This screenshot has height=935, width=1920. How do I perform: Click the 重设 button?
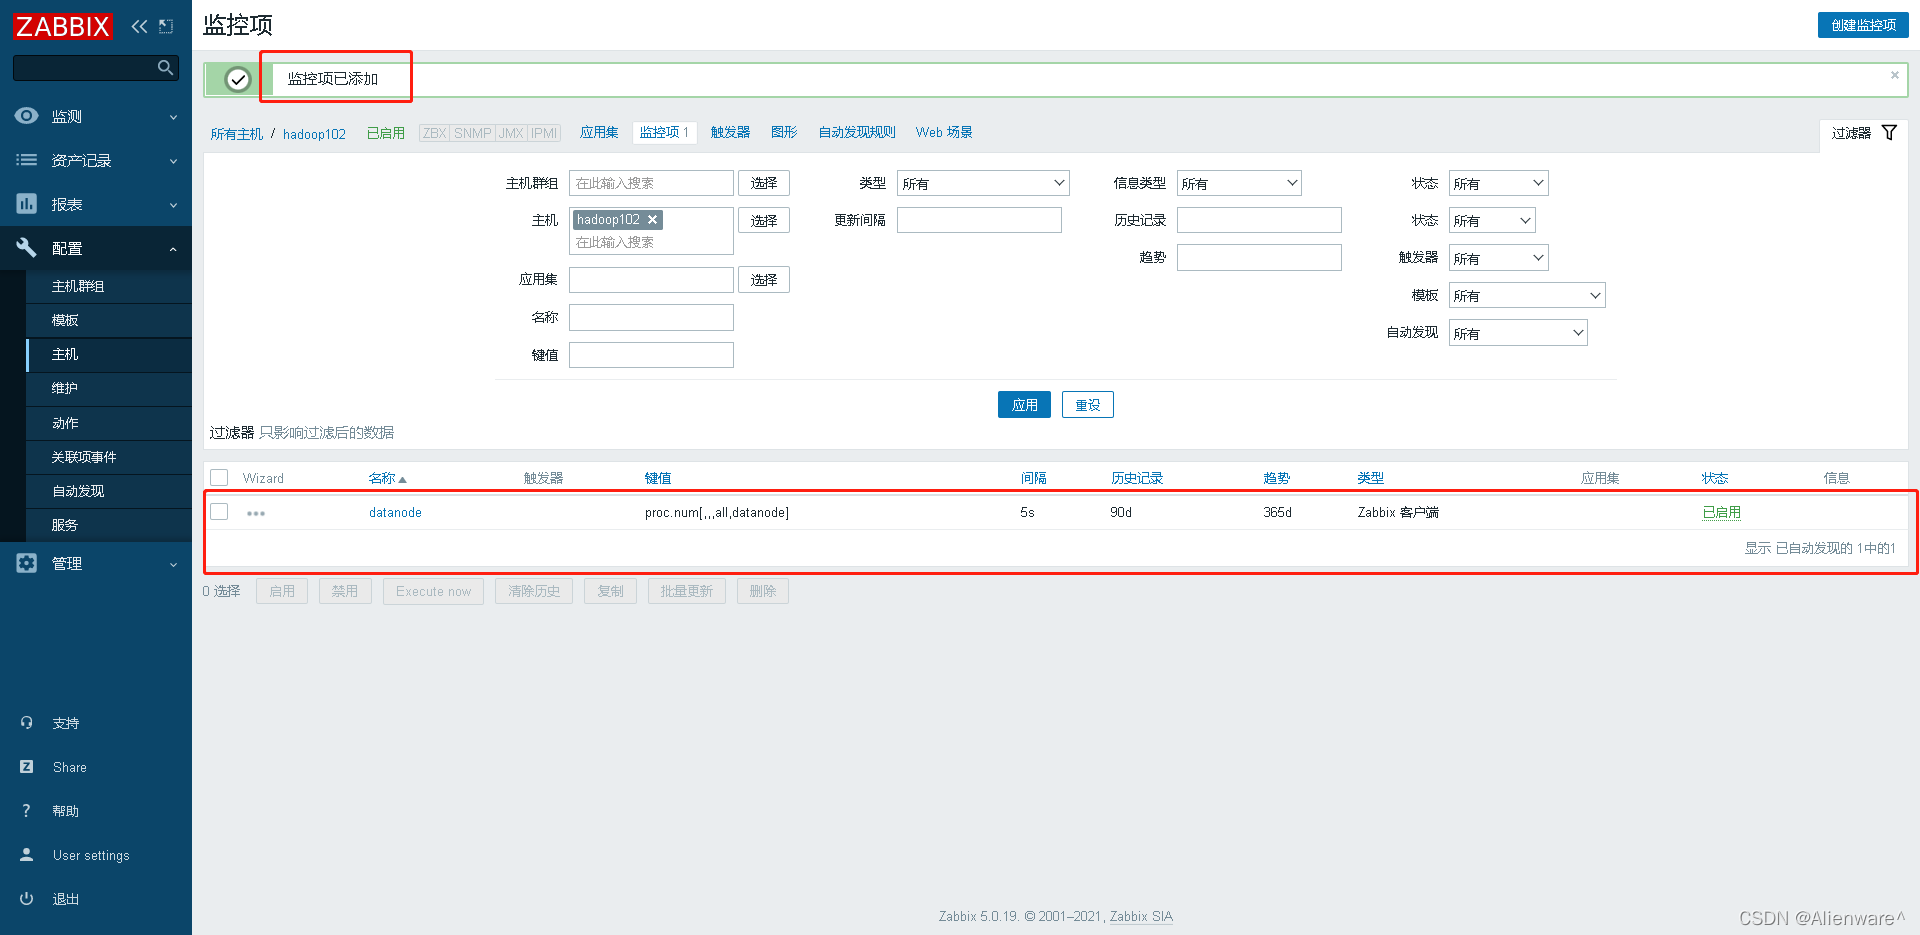tap(1088, 405)
